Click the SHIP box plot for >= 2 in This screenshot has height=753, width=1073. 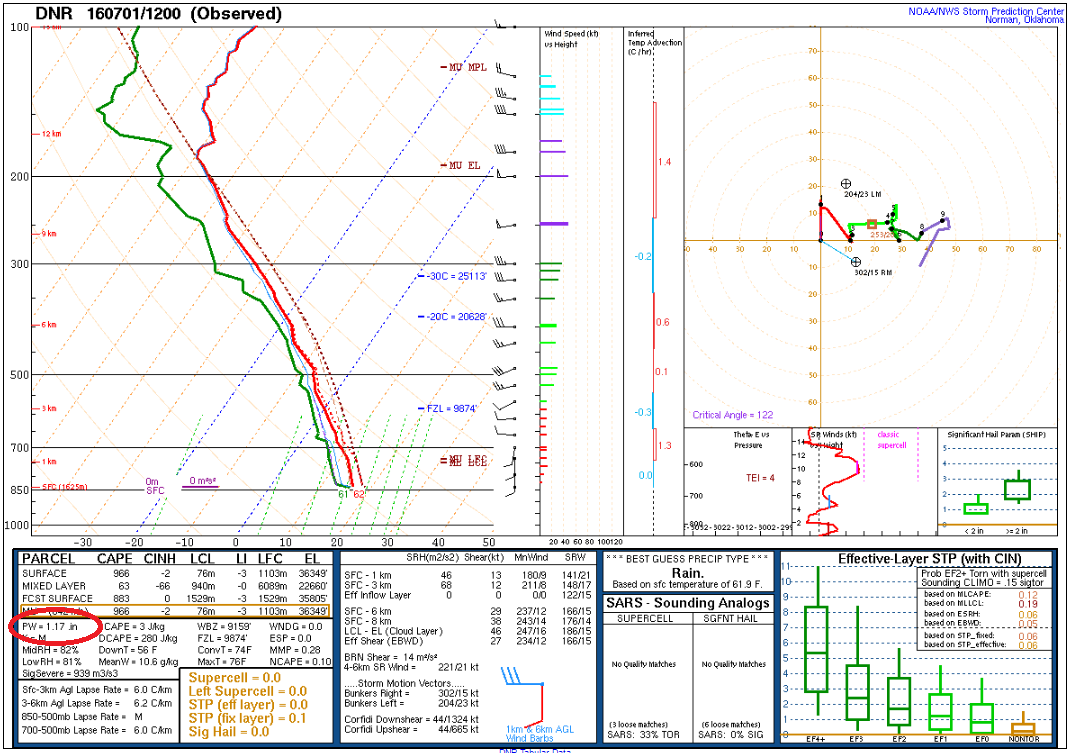tap(1017, 490)
